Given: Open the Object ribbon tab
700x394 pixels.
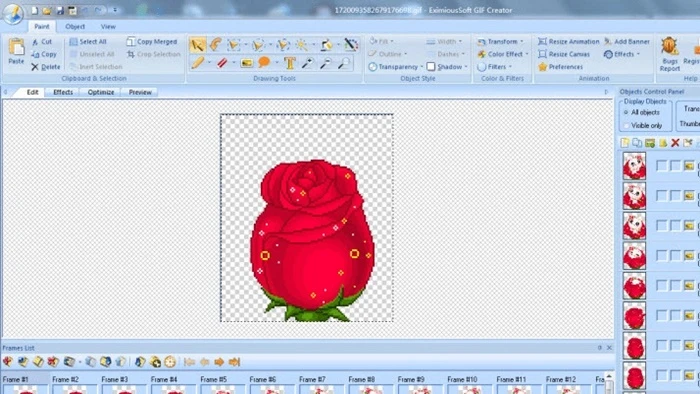Looking at the screenshot, I should pyautogui.click(x=75, y=26).
